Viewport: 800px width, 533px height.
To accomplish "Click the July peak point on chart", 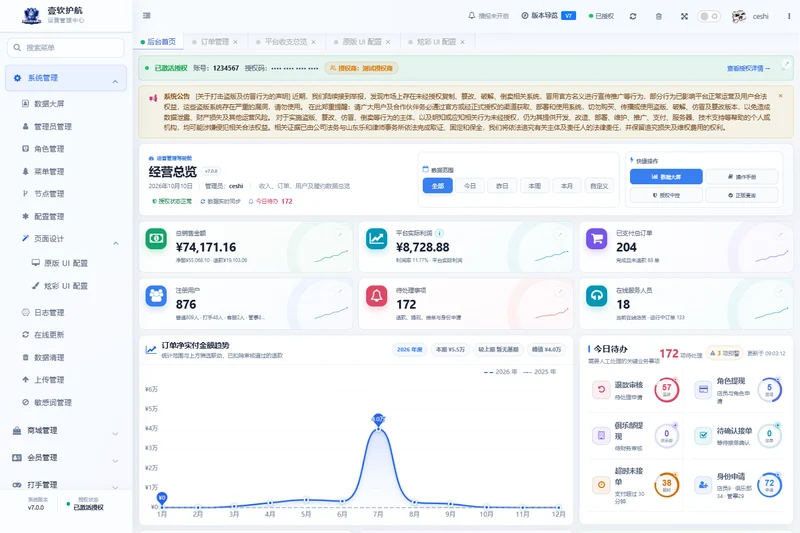I will click(378, 429).
